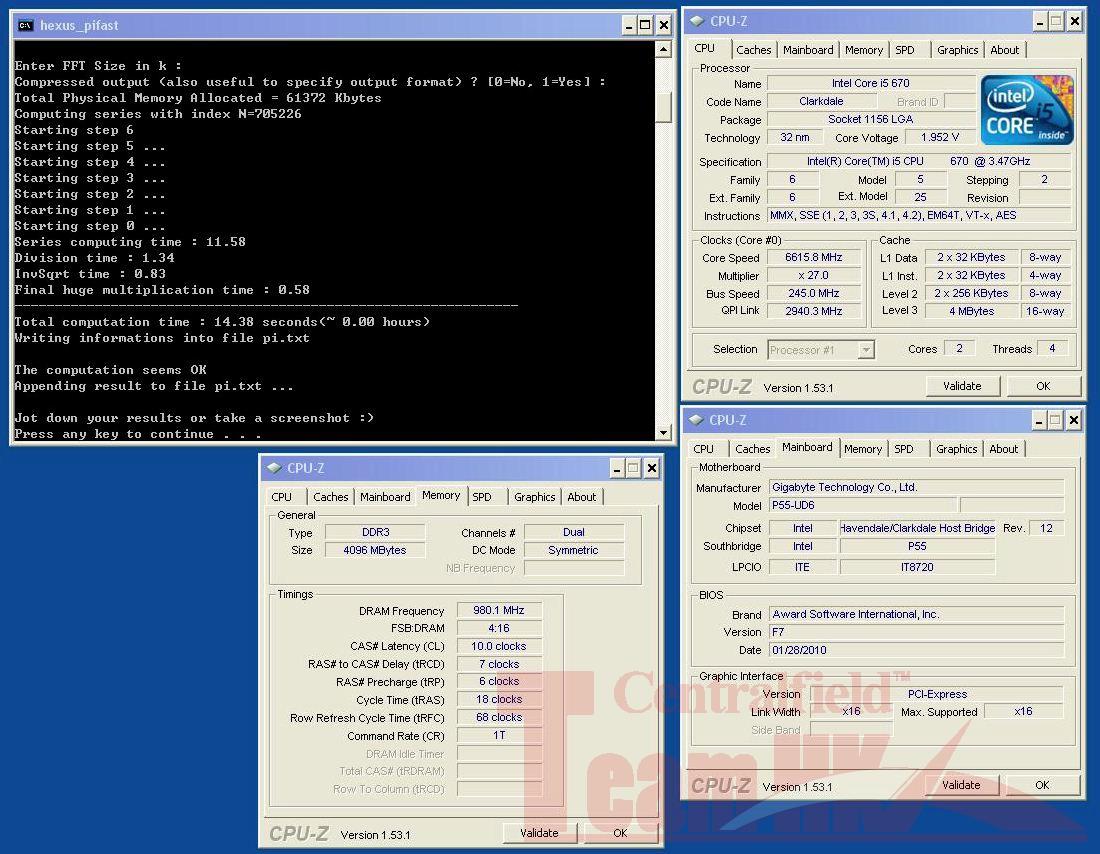Image resolution: width=1100 pixels, height=854 pixels.
Task: Click OK in the CPU tab window
Action: (x=1043, y=386)
